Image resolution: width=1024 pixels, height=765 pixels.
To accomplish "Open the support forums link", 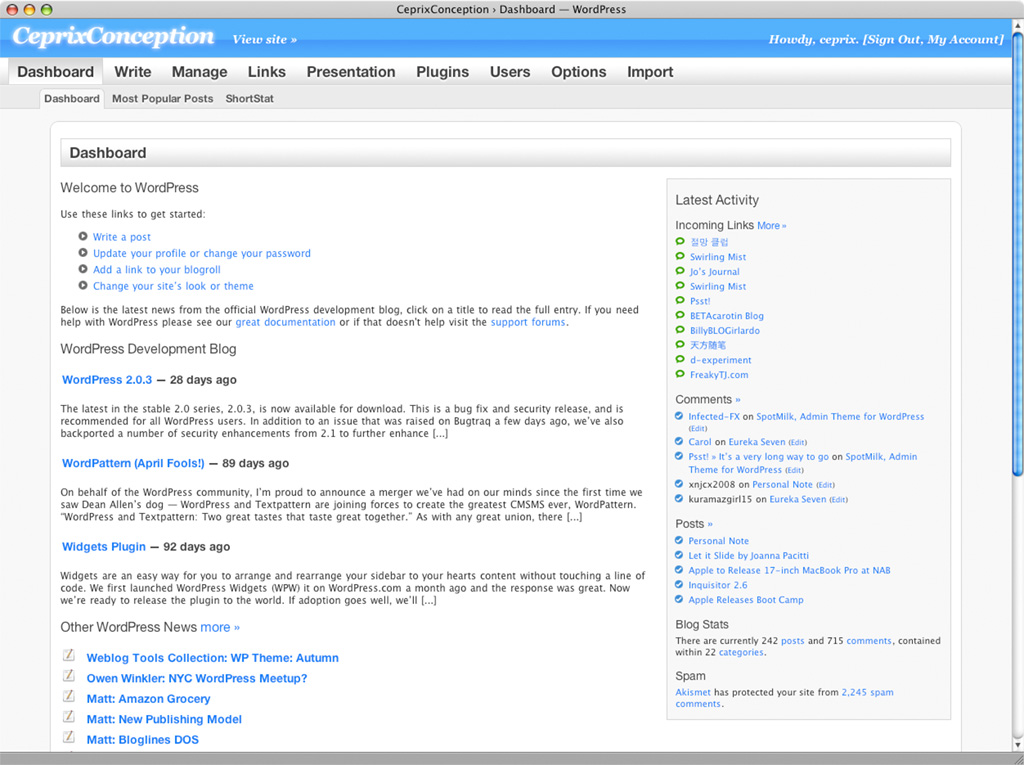I will (528, 322).
